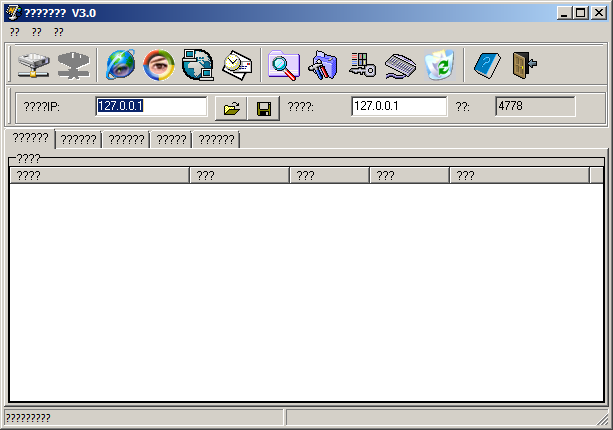The height and width of the screenshot is (430, 613).
Task: Click the blue help book icon
Action: (486, 65)
